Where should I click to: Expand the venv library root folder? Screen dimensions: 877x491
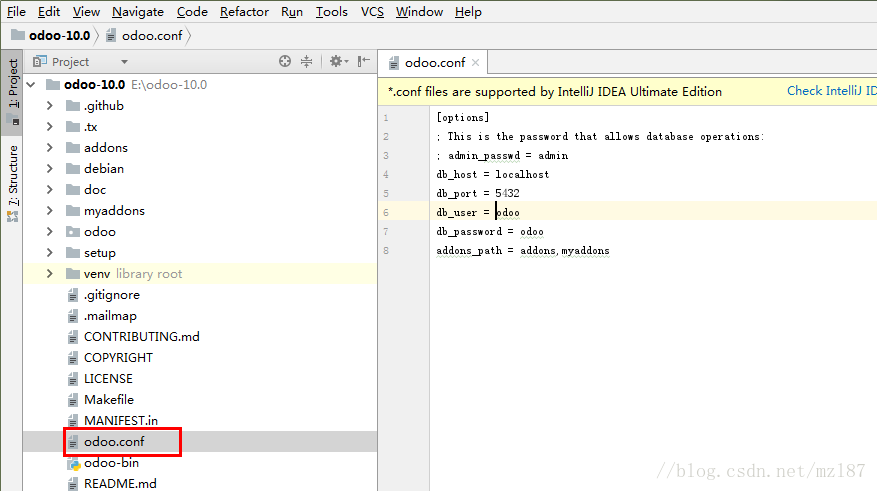coord(50,273)
